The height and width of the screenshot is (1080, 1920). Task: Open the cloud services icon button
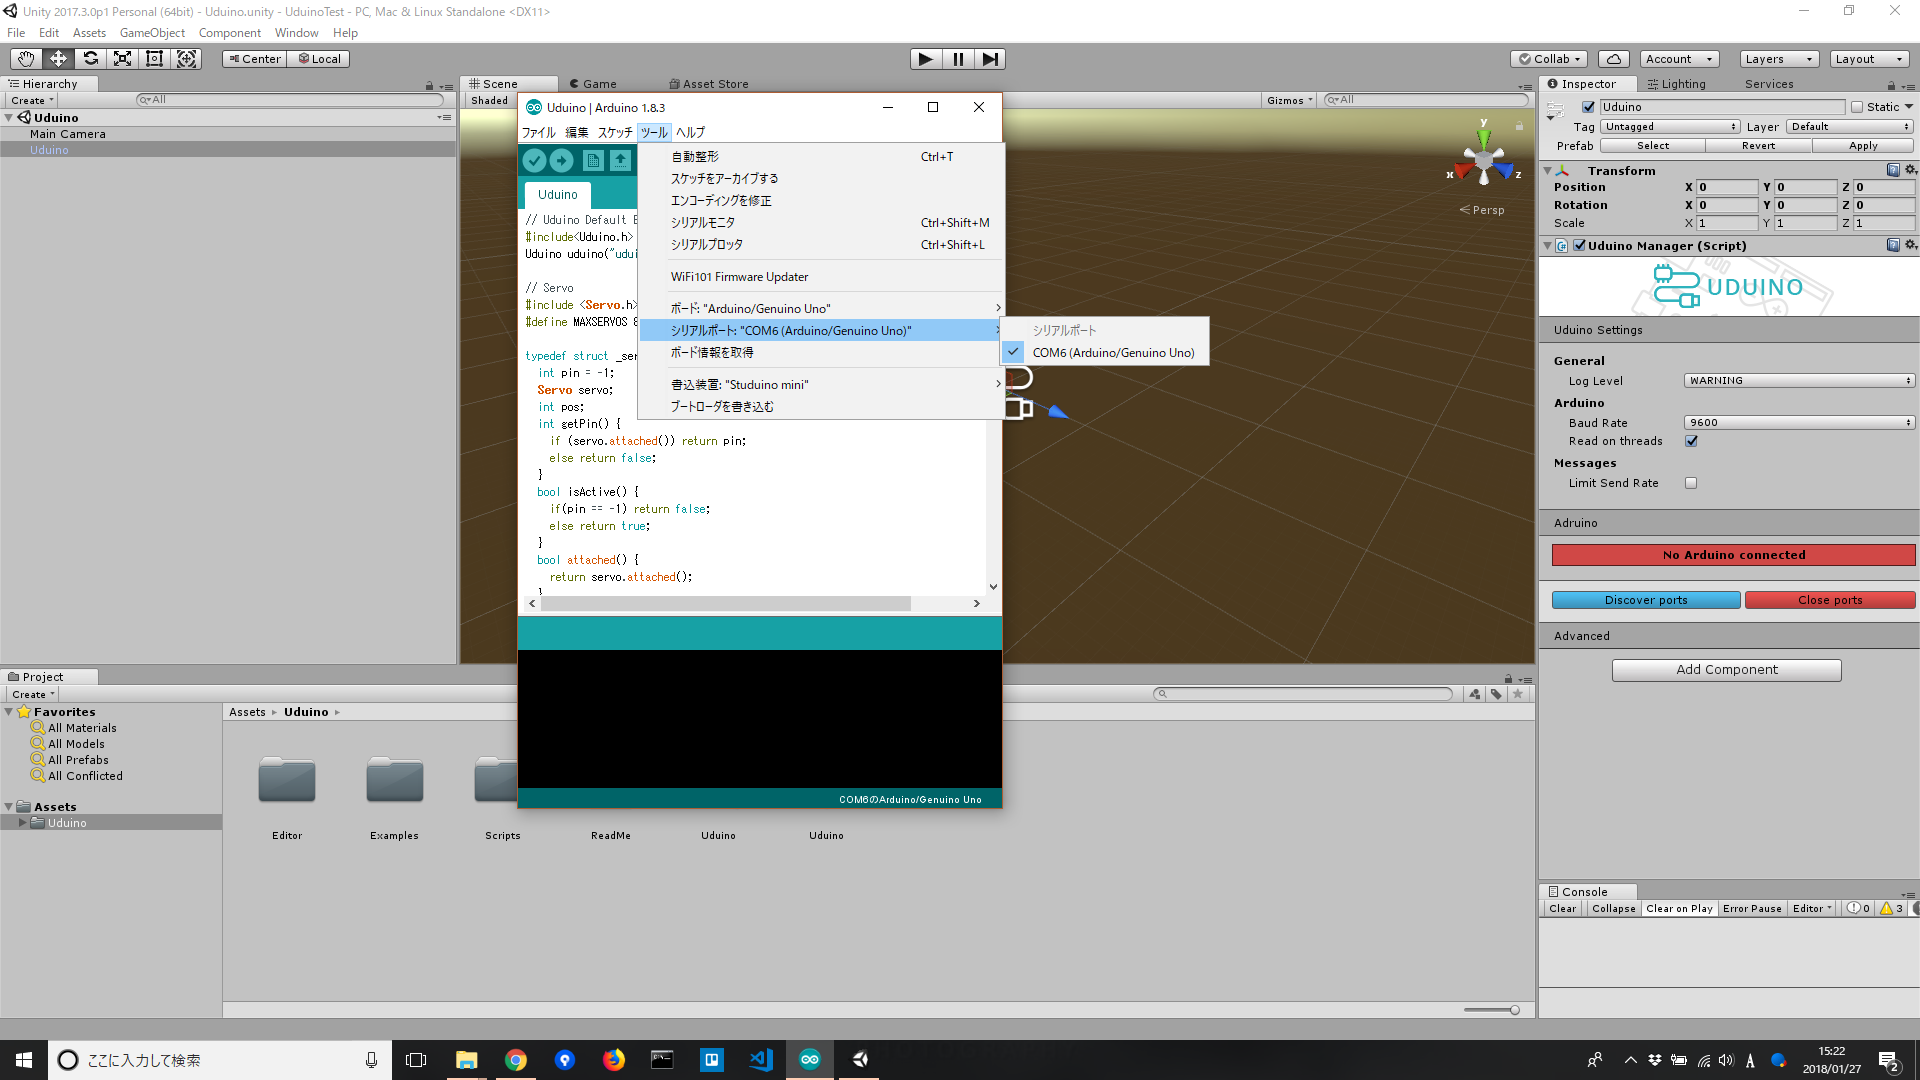[1613, 59]
